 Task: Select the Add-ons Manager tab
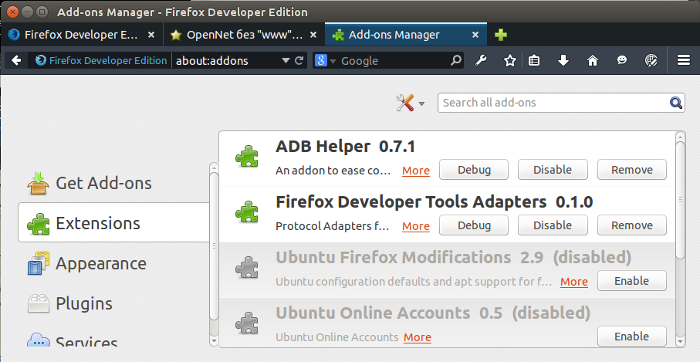point(406,35)
